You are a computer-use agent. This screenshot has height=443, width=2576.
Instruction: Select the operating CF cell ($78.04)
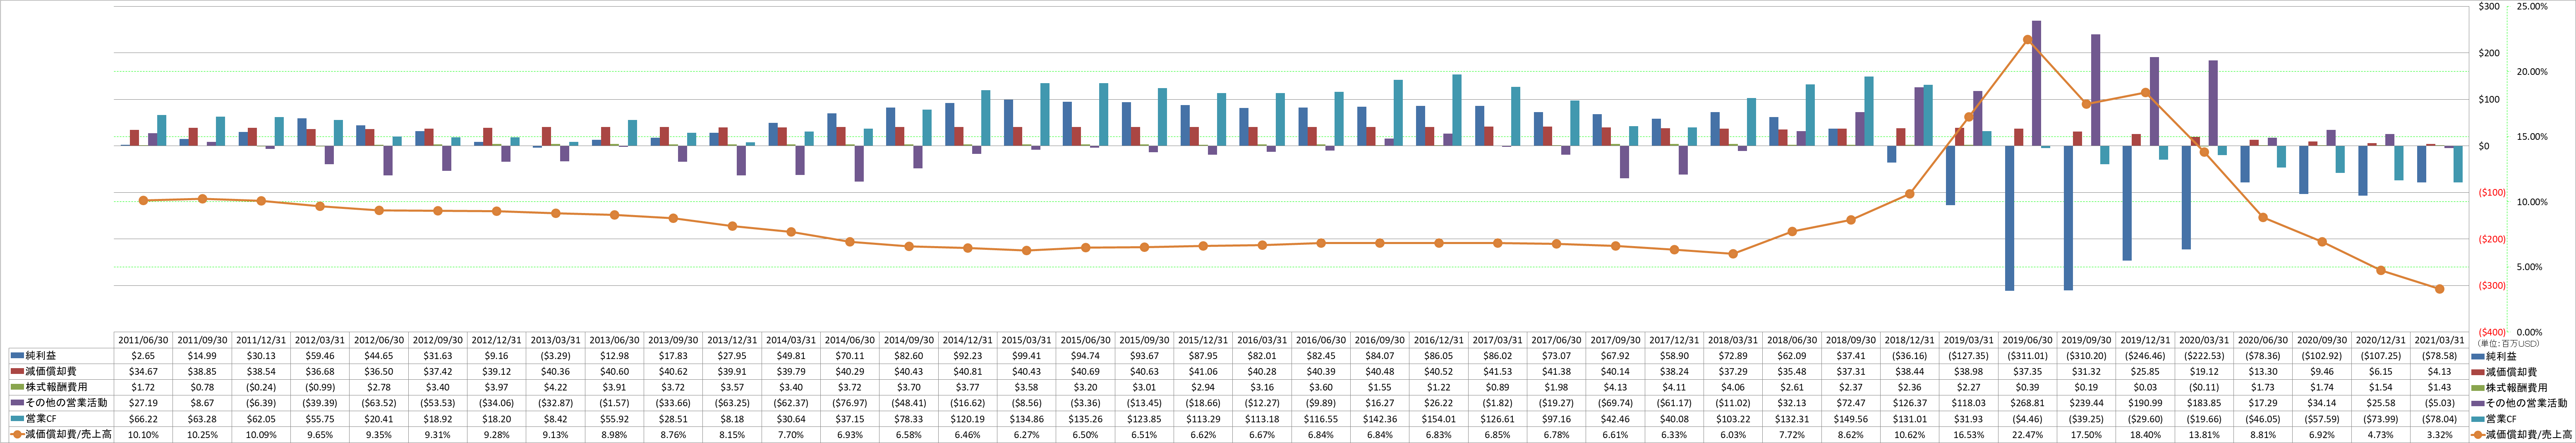coord(2439,418)
